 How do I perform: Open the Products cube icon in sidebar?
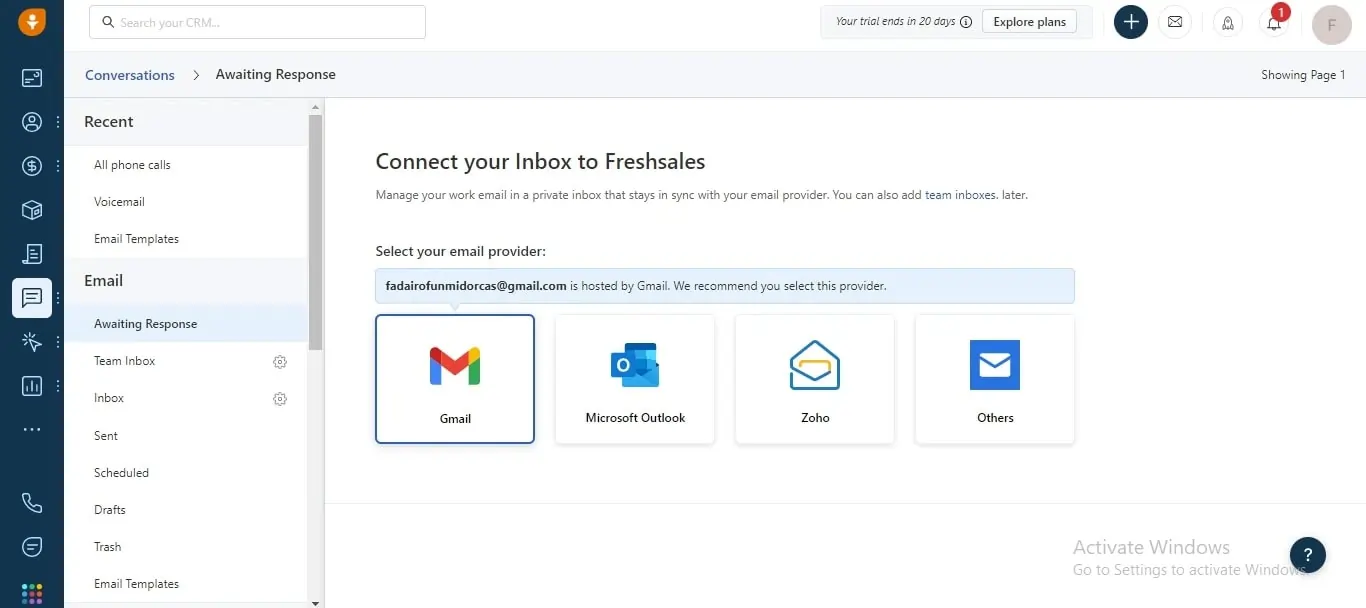point(32,210)
